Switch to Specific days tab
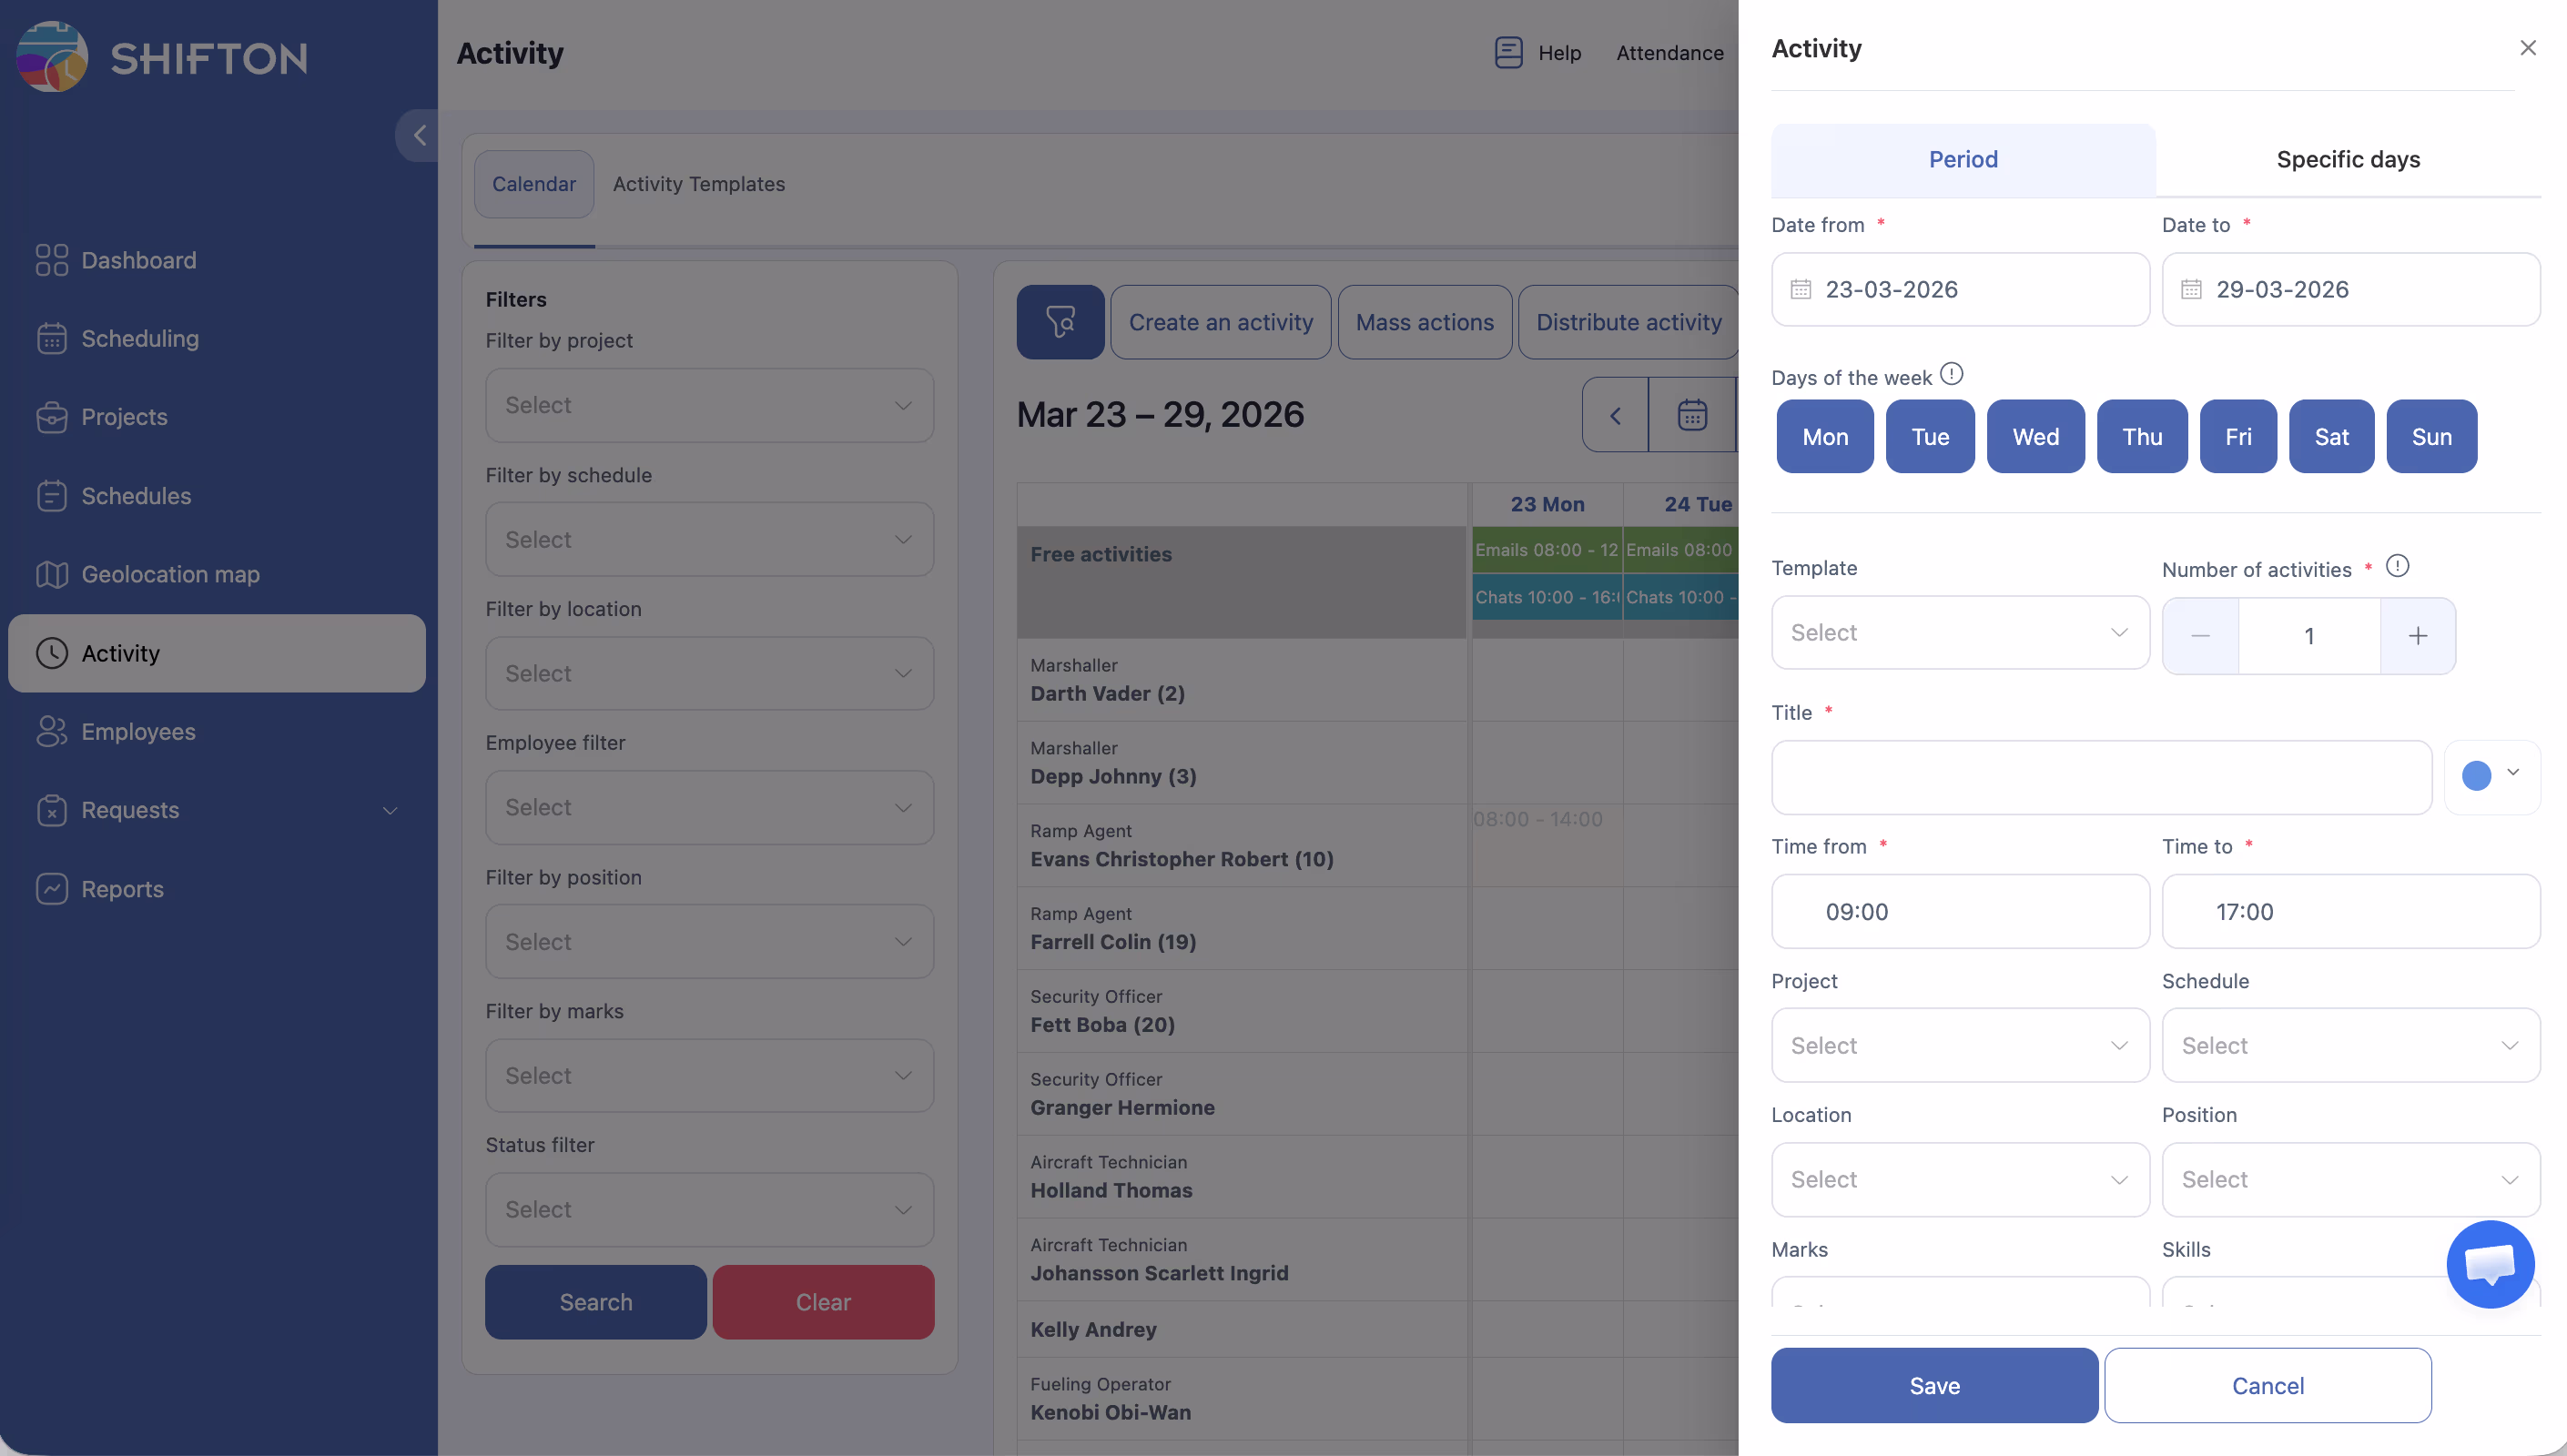The width and height of the screenshot is (2567, 1456). pyautogui.click(x=2347, y=160)
